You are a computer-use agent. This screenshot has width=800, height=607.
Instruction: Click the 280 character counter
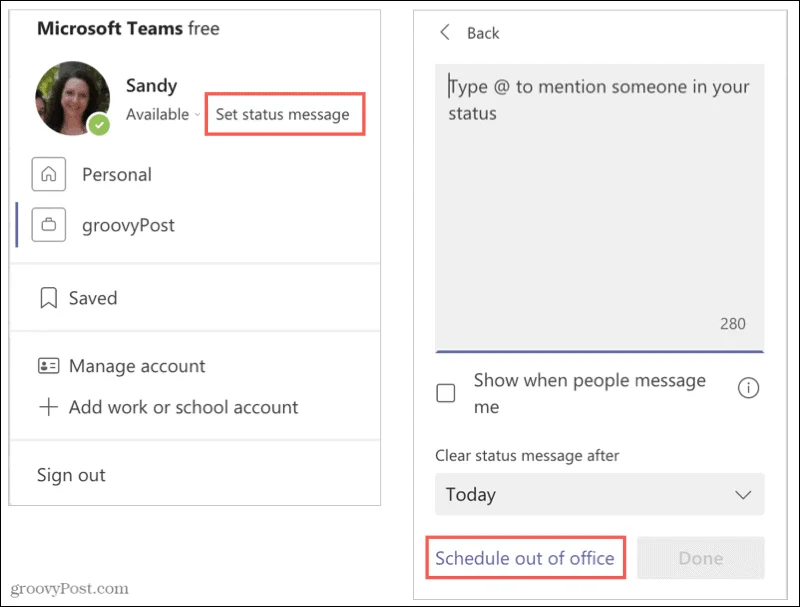[733, 323]
